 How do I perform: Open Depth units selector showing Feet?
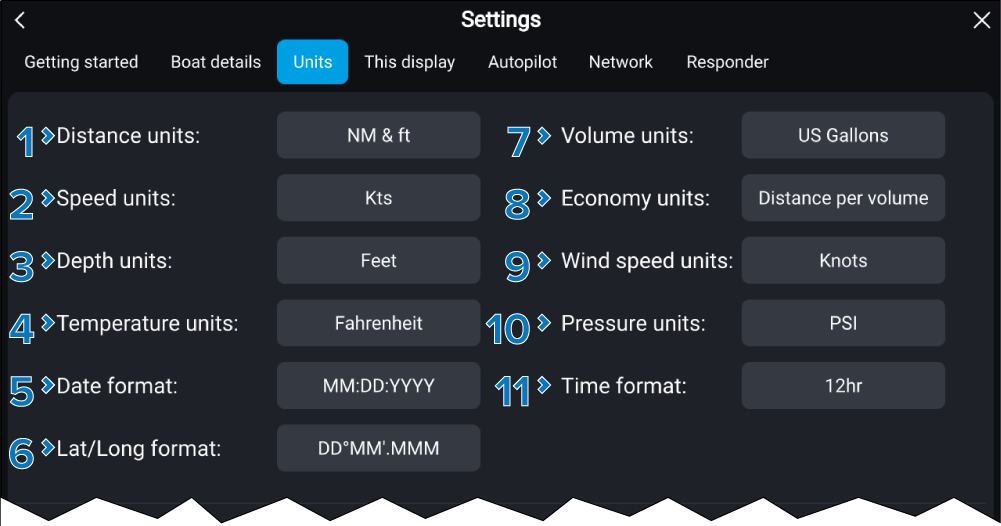point(378,261)
